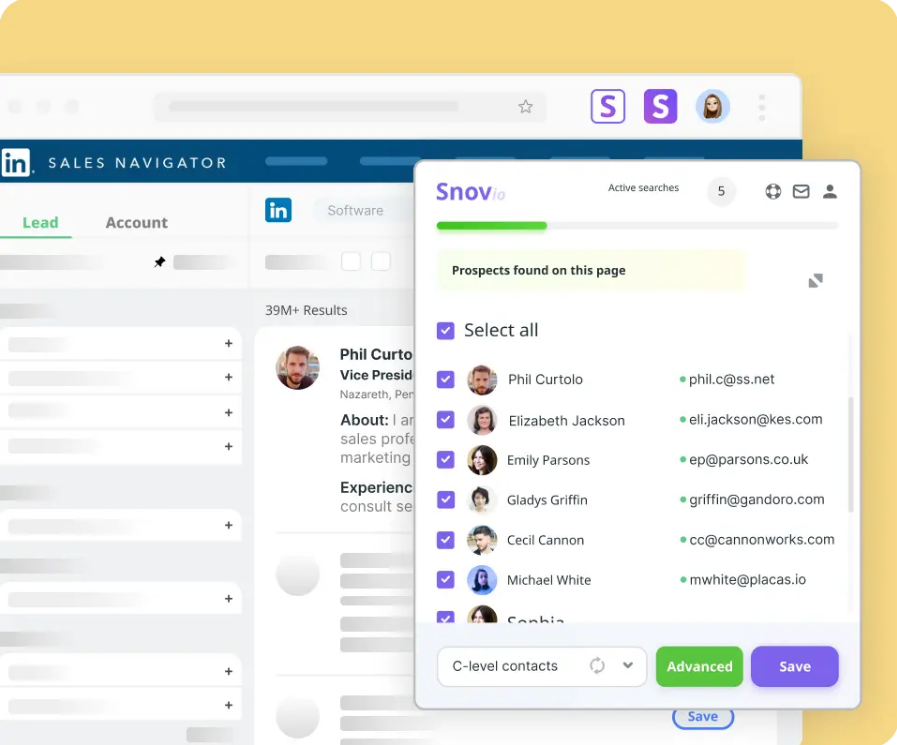Click Emily Parsons's avatar in list
The image size is (897, 745).
pos(482,460)
